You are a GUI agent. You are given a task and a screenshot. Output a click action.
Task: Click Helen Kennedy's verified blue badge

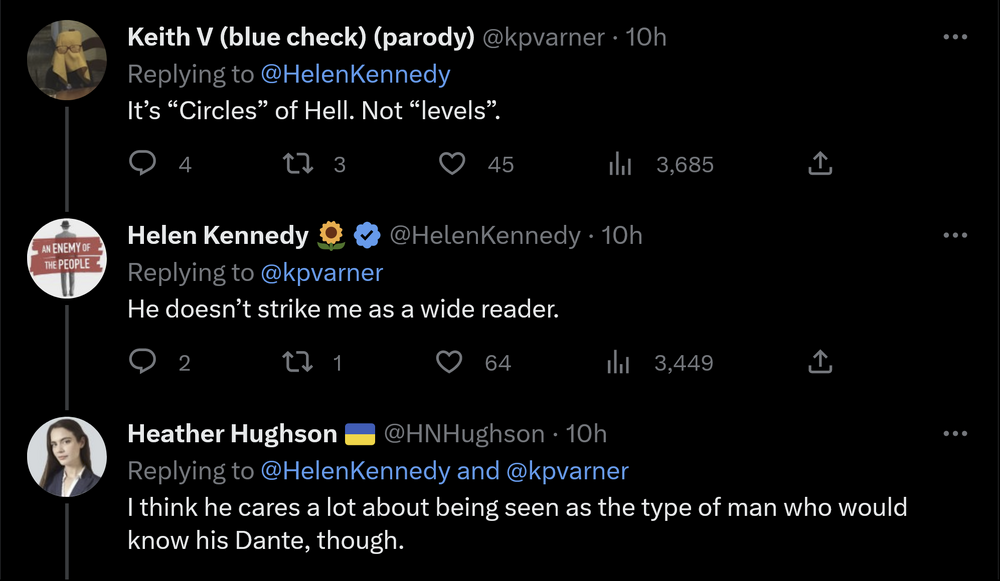(x=367, y=236)
